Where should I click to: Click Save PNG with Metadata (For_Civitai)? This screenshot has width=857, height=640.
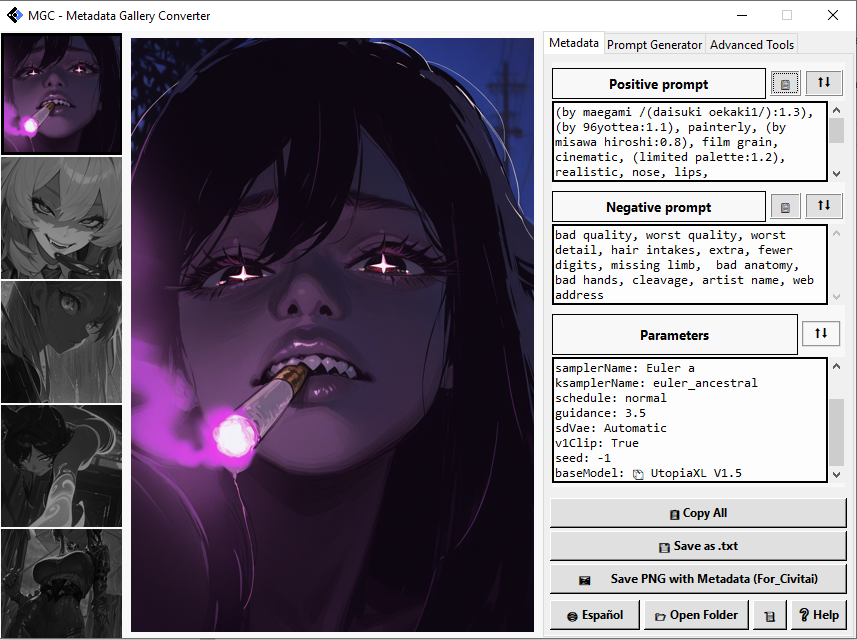coord(698,579)
